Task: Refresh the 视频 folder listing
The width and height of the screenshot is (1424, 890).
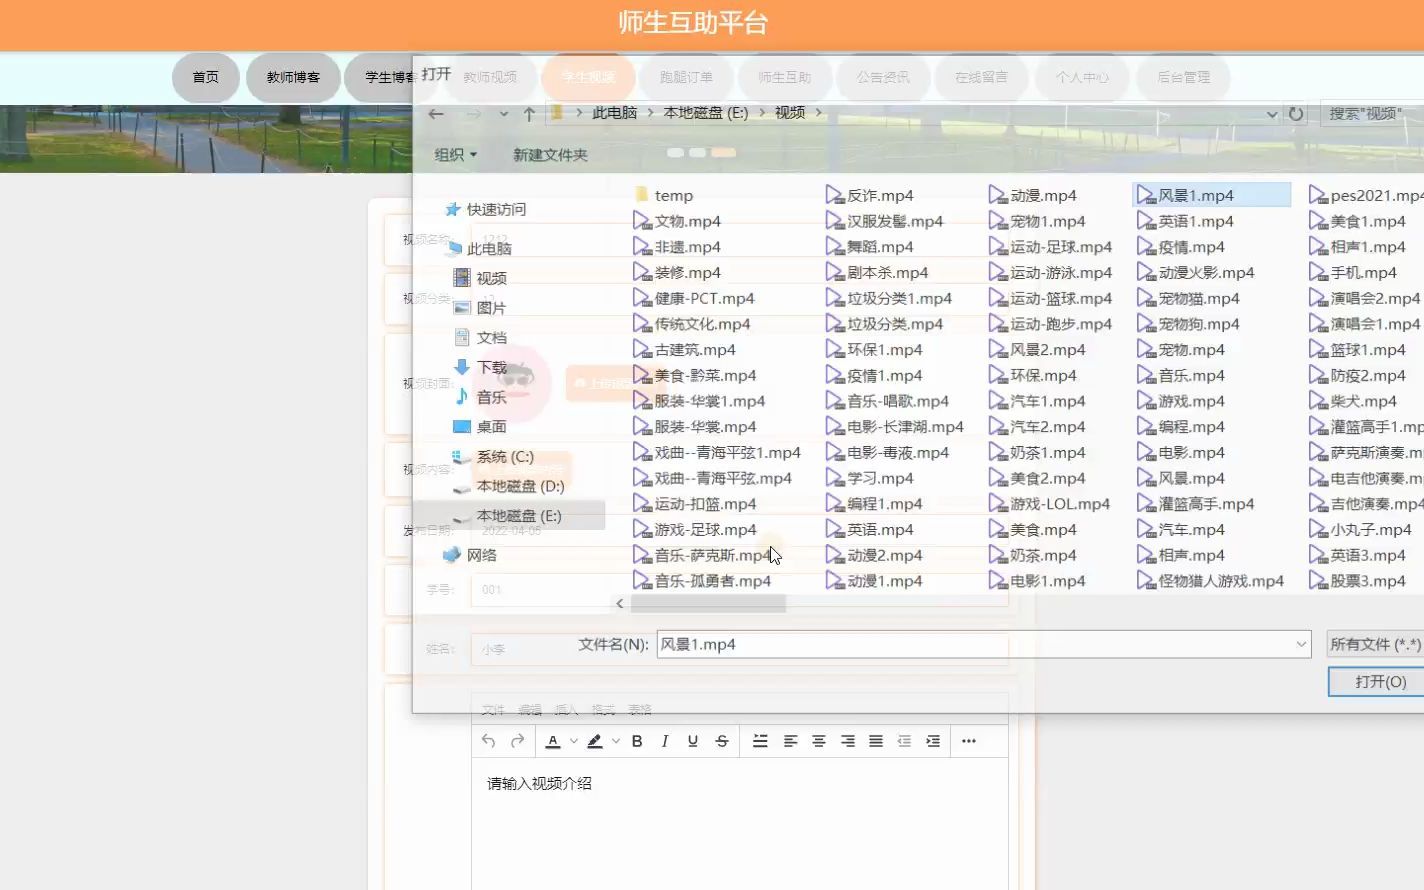Action: pos(1296,114)
